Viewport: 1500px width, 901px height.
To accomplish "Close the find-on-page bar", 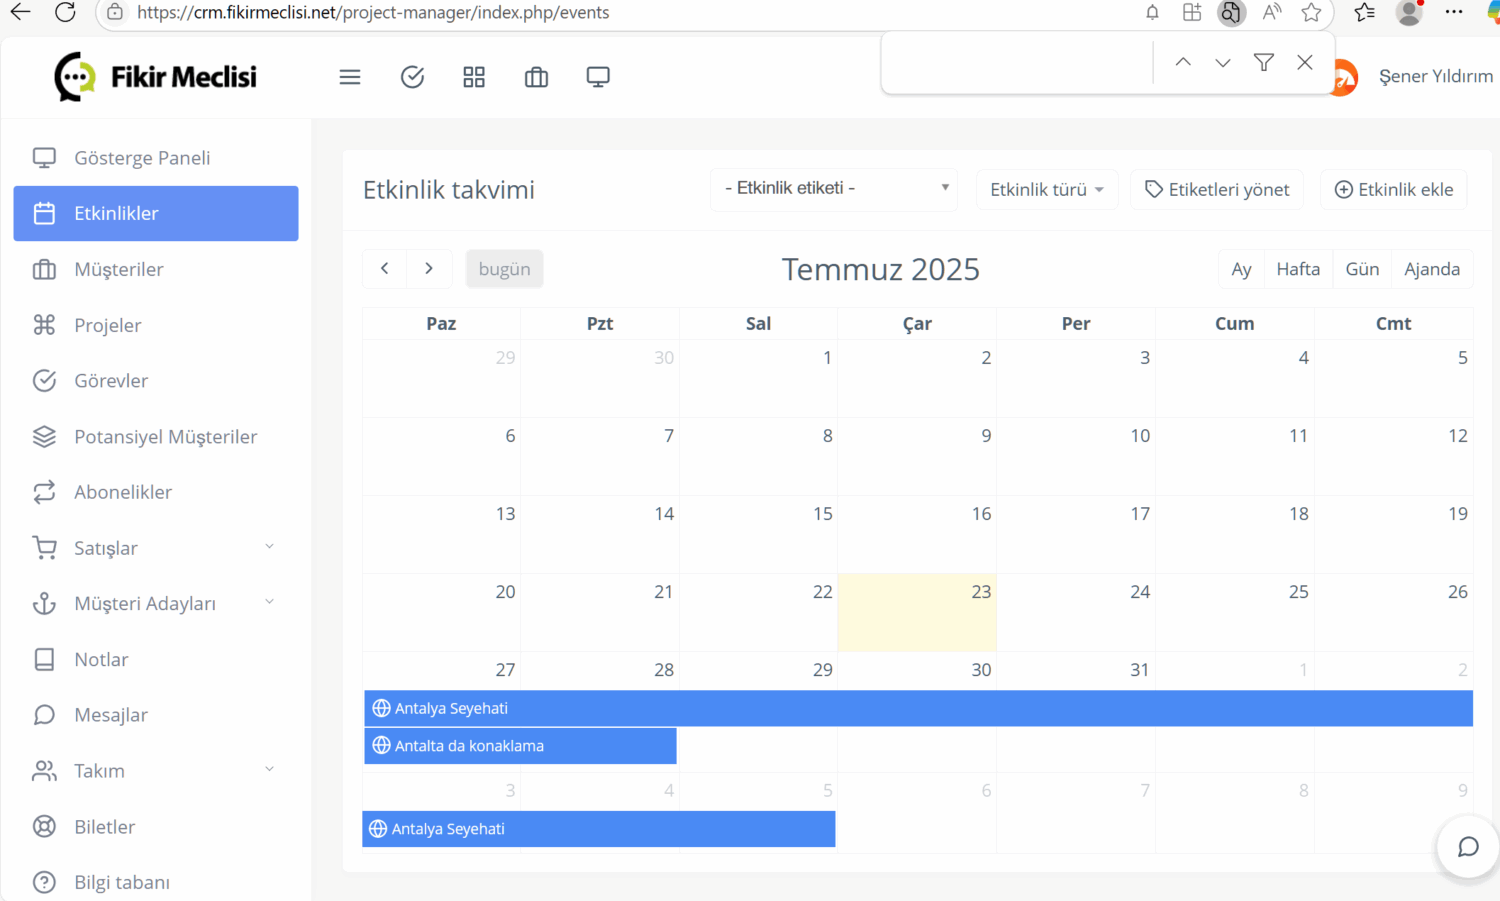I will point(1305,62).
